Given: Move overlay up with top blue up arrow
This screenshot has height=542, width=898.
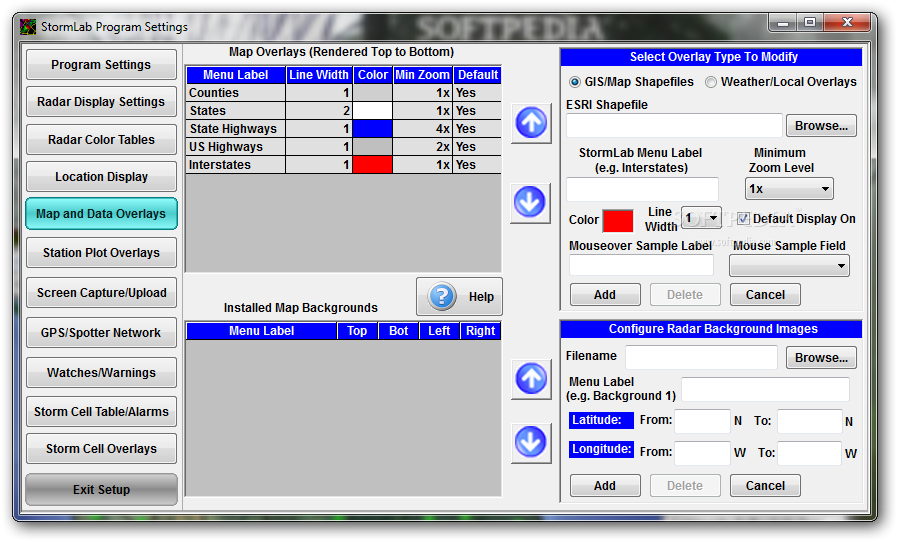Looking at the screenshot, I should (531, 123).
